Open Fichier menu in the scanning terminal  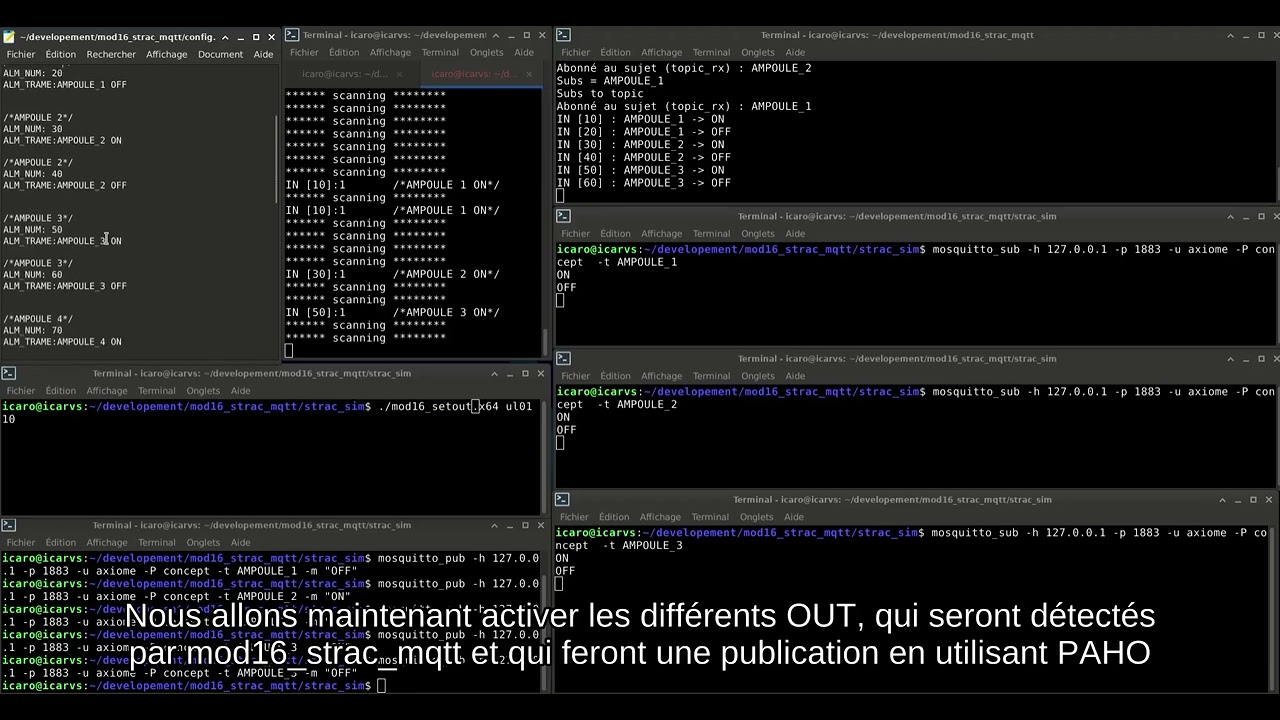tap(304, 52)
